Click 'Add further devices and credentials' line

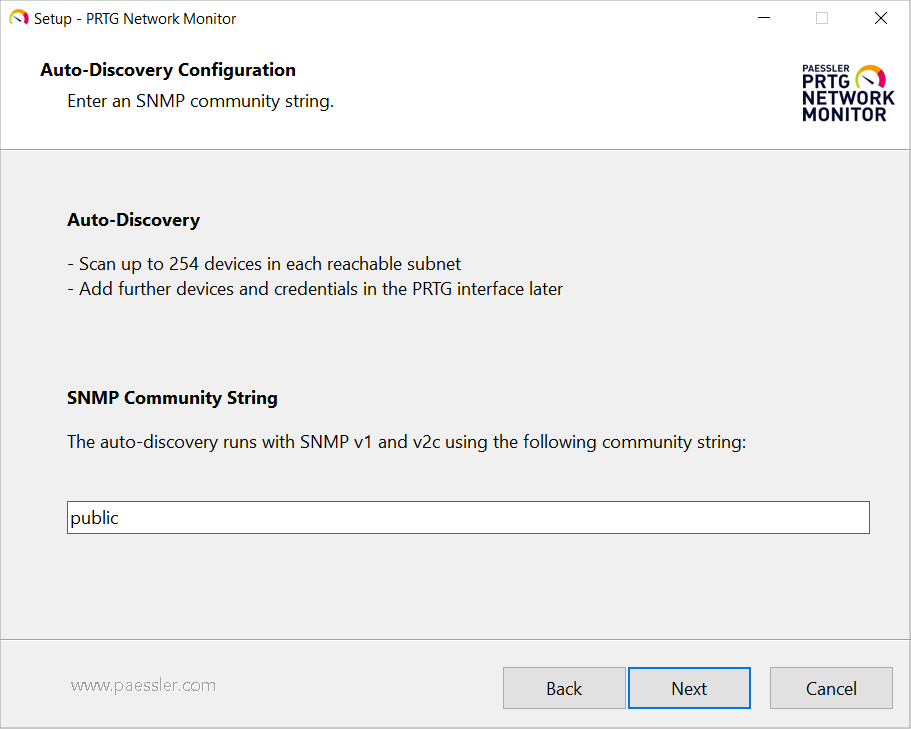pos(315,289)
